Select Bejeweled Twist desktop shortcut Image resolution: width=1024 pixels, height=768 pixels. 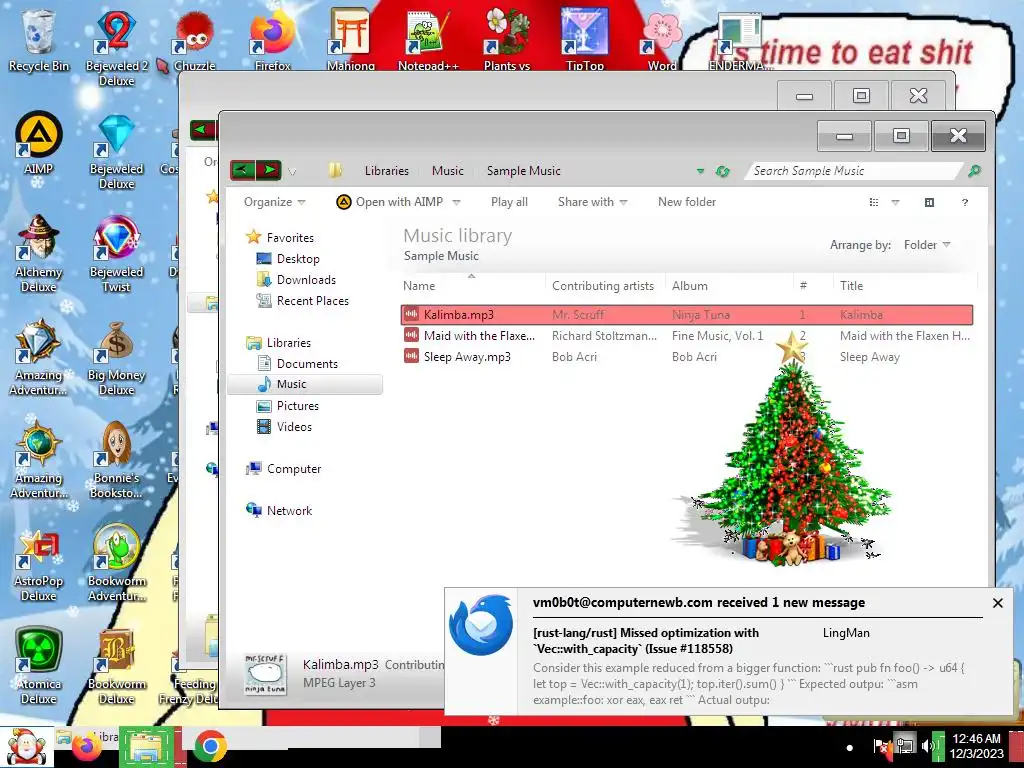(116, 253)
